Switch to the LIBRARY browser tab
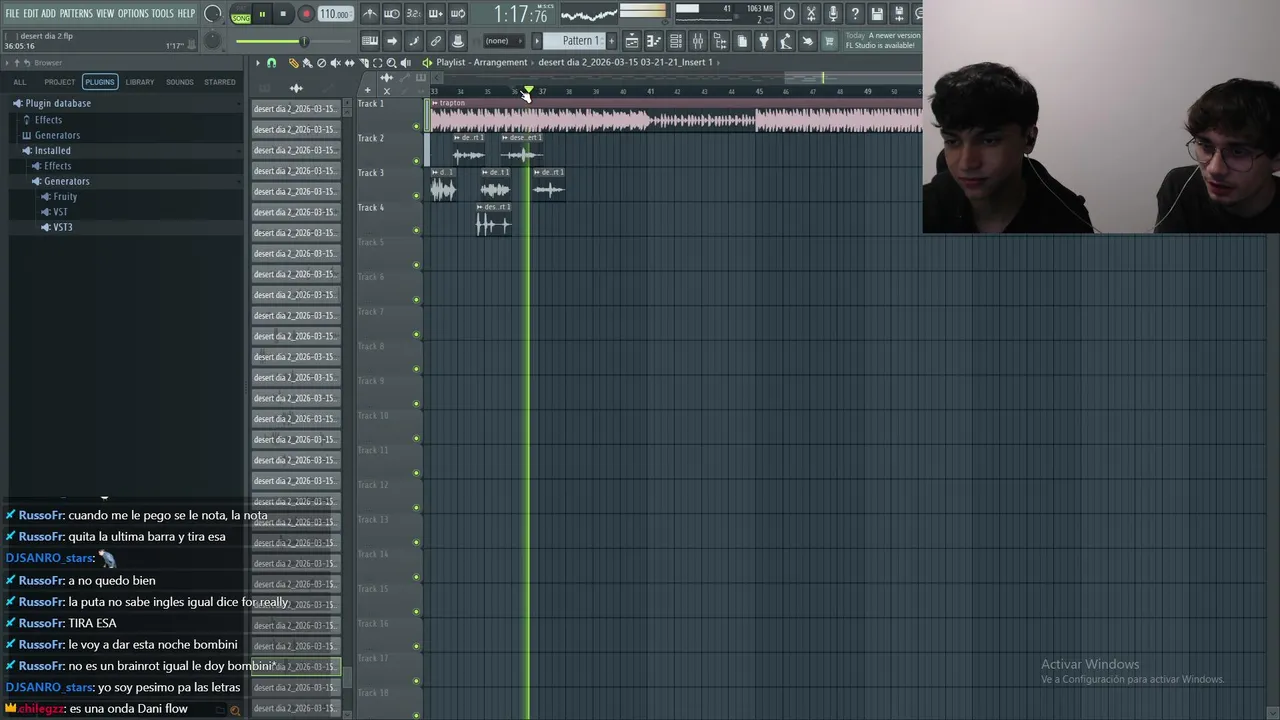The image size is (1280, 720). tap(140, 82)
